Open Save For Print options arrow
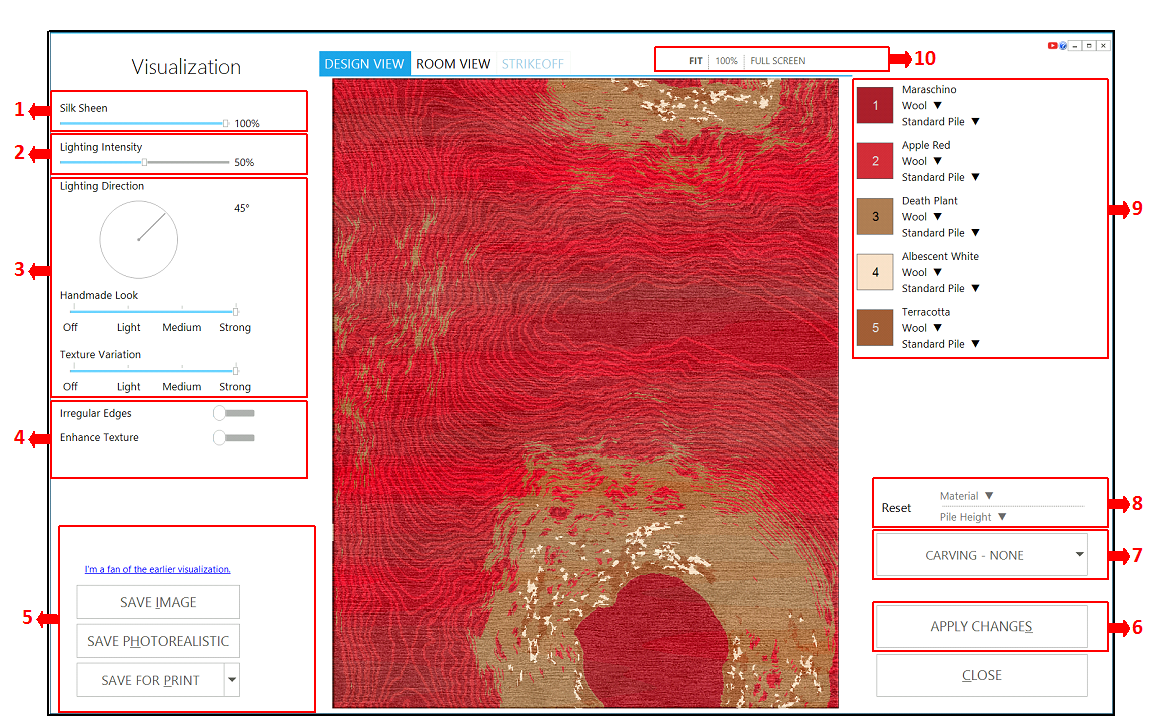Viewport: 1153px width, 718px height. point(232,680)
